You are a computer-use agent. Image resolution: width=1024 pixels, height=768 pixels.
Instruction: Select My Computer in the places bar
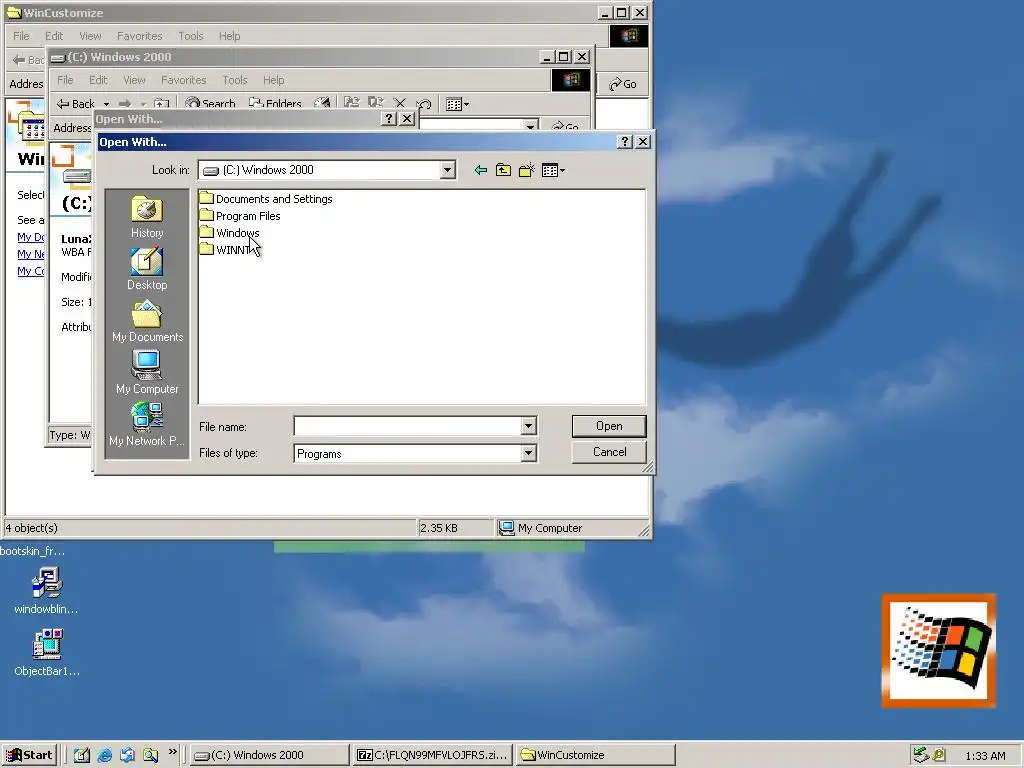pos(147,373)
